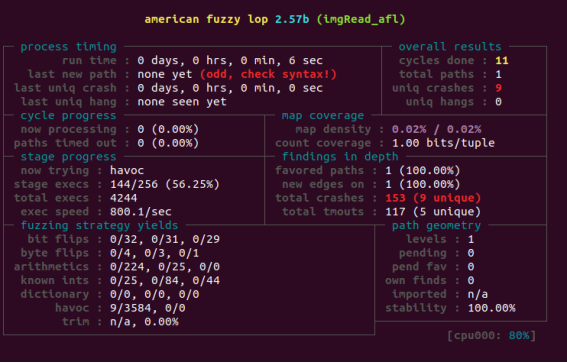The image size is (567, 363).
Task: Click the 'cycle progress' section header
Action: [68, 115]
